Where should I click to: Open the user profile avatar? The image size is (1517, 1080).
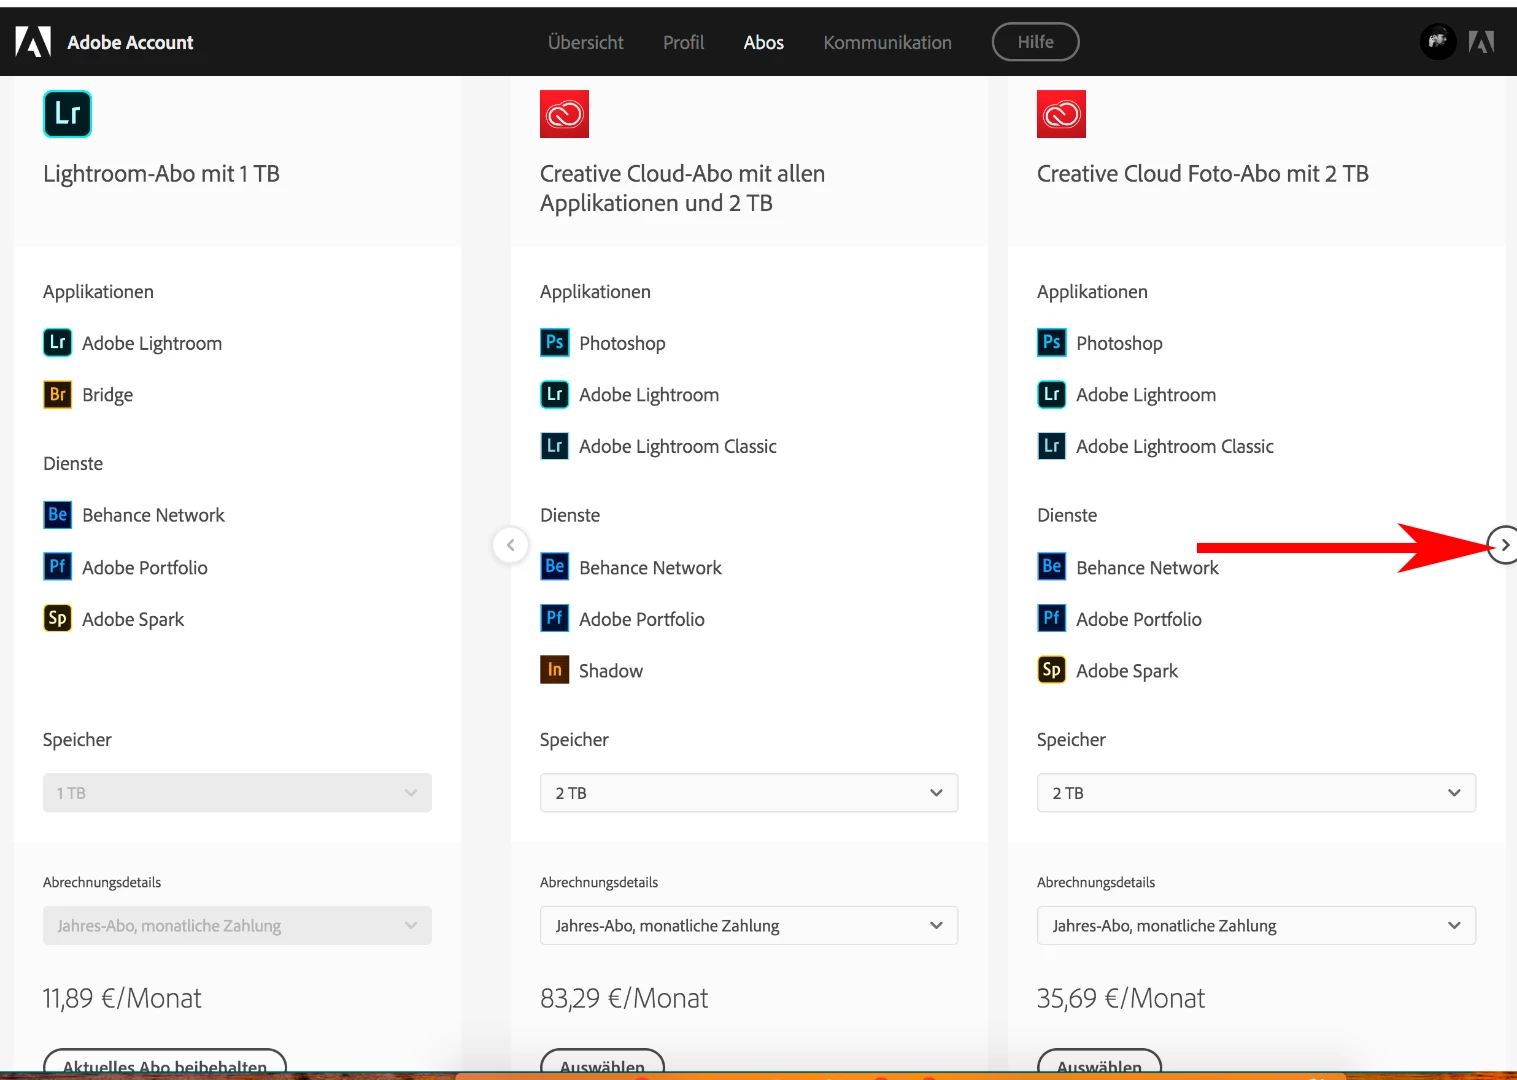coord(1438,41)
